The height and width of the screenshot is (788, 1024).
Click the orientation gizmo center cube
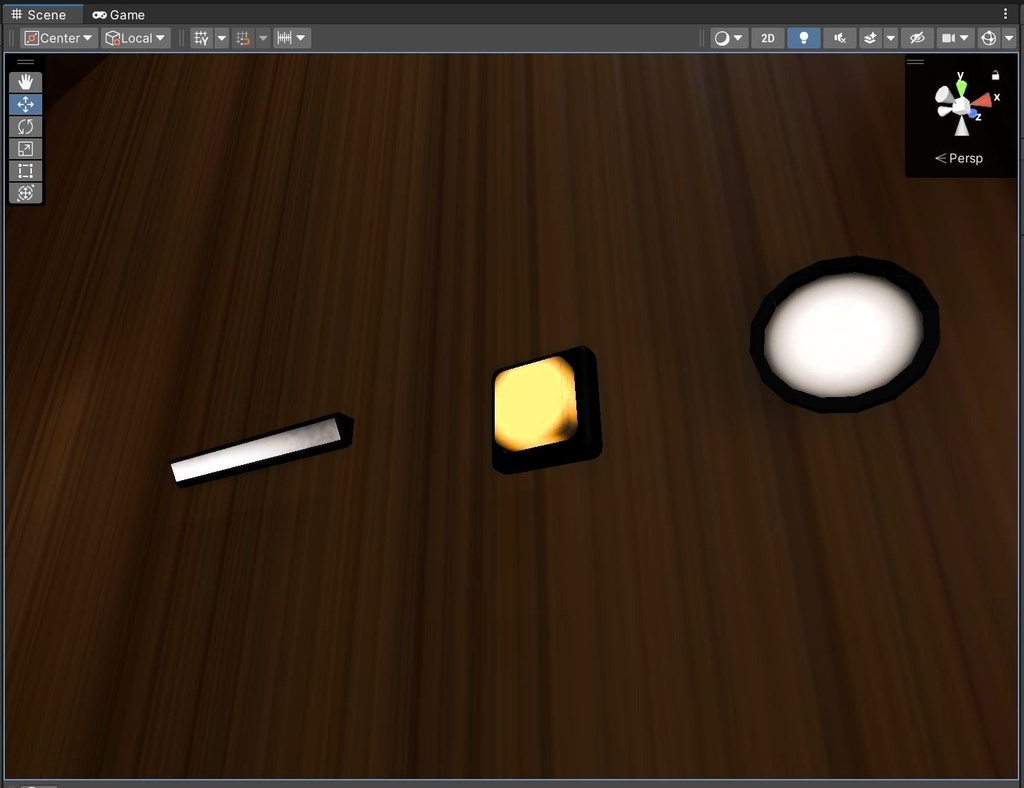click(x=961, y=106)
